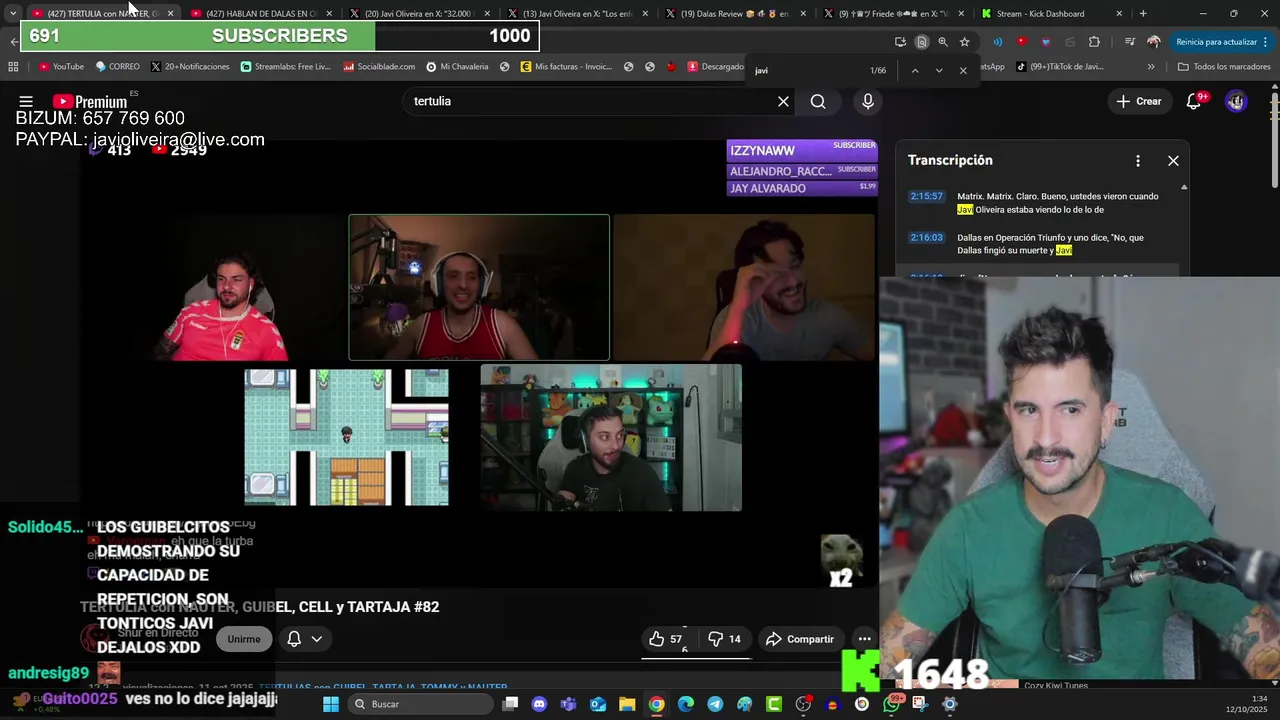Close the find-in-page bar
Viewport: 1280px width, 720px height.
pos(963,70)
